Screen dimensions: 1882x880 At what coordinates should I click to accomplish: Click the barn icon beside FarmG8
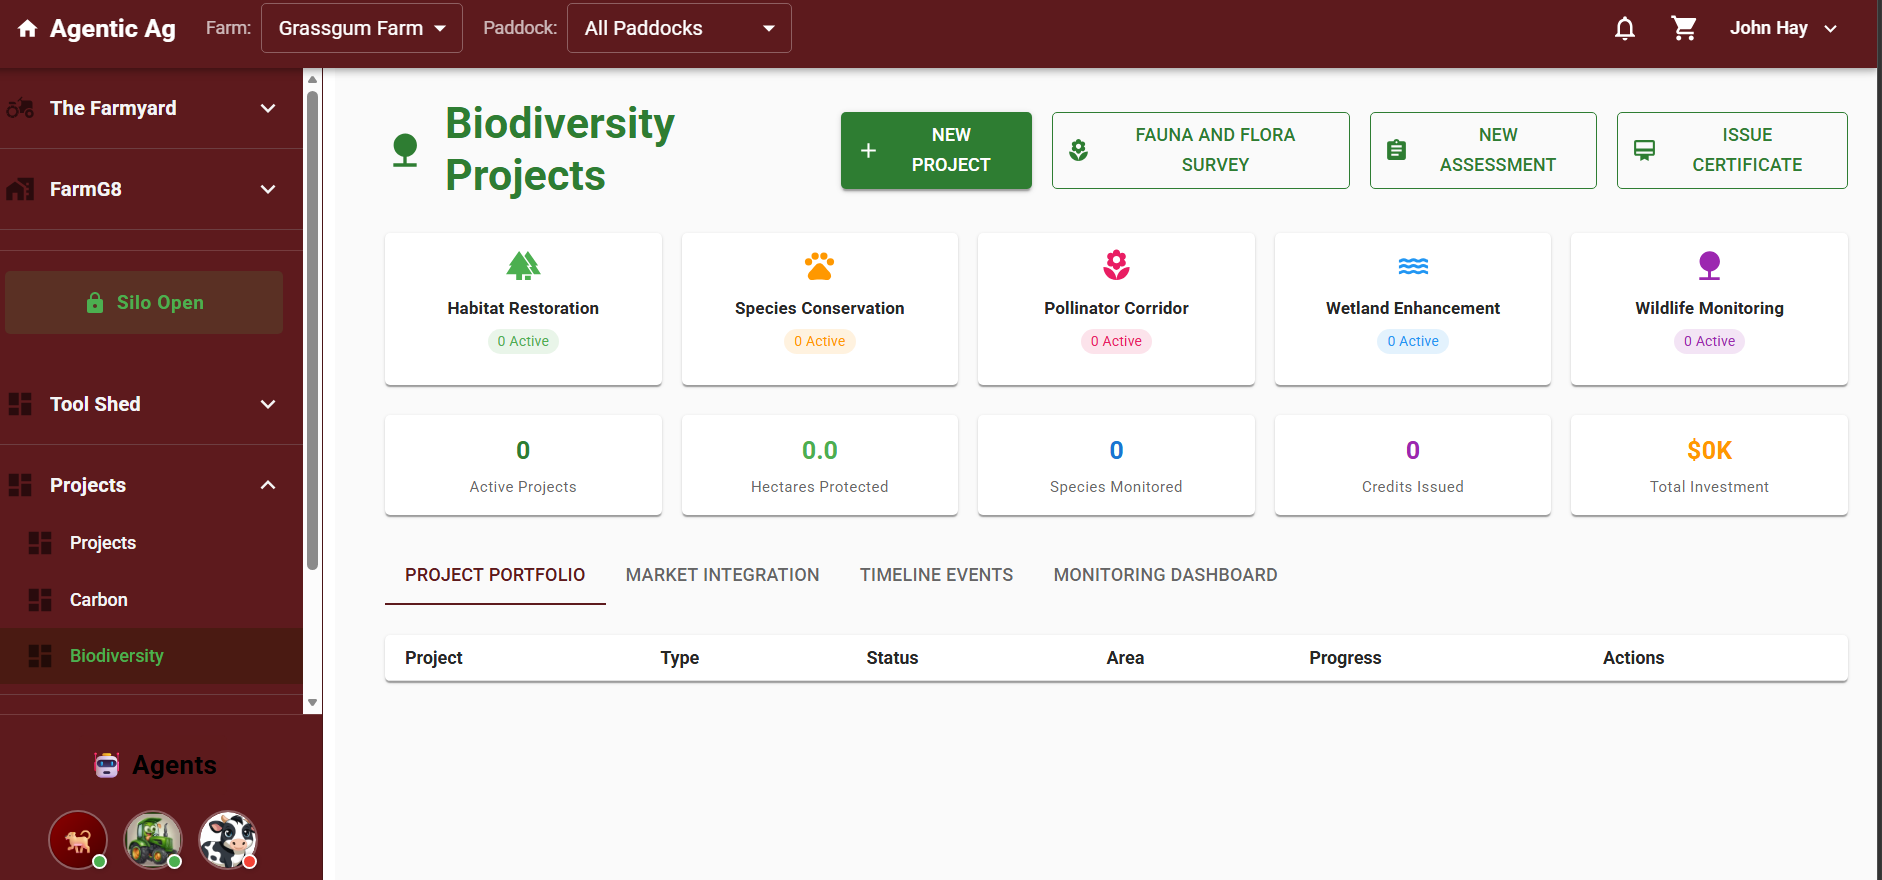click(20, 189)
